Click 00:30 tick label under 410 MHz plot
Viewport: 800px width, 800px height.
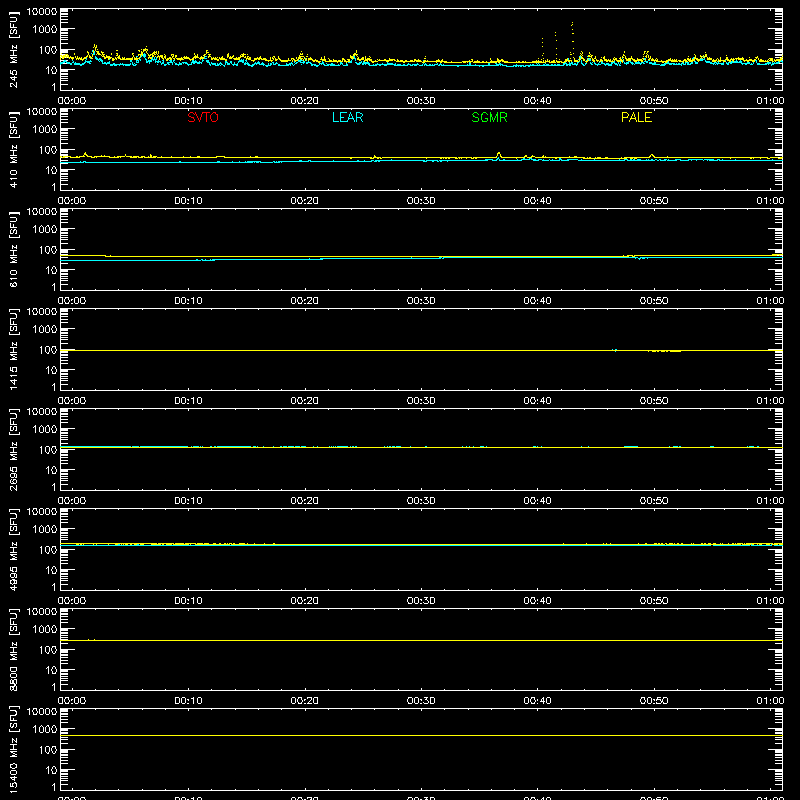(421, 201)
